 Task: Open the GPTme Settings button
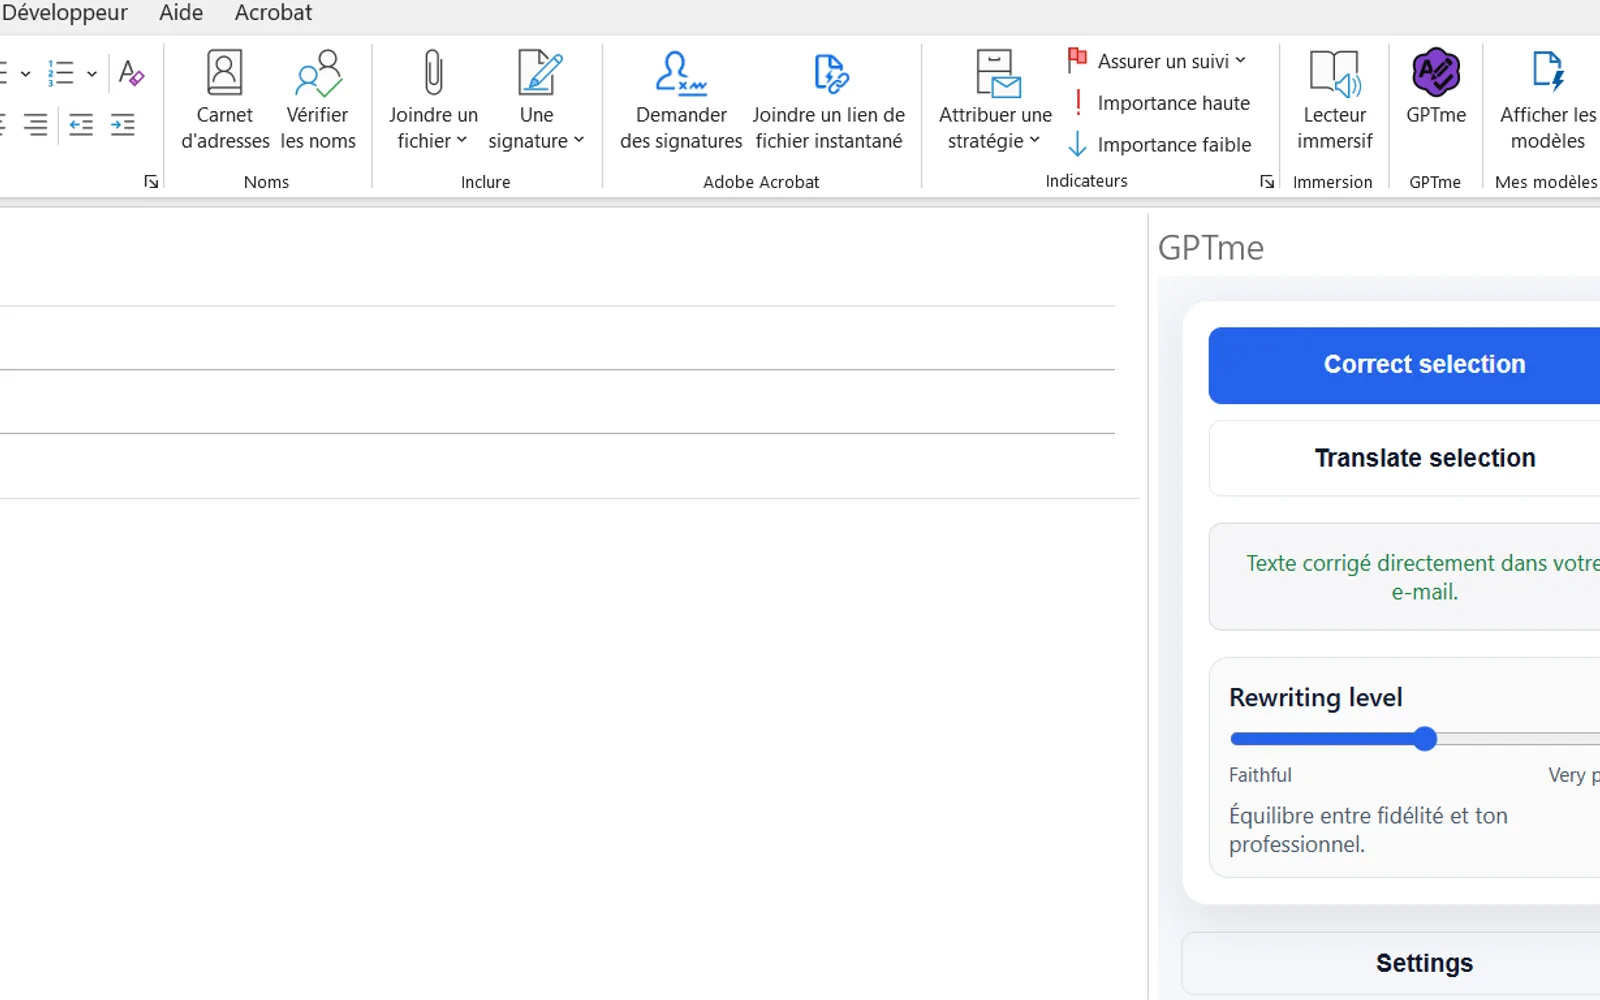click(1391, 963)
